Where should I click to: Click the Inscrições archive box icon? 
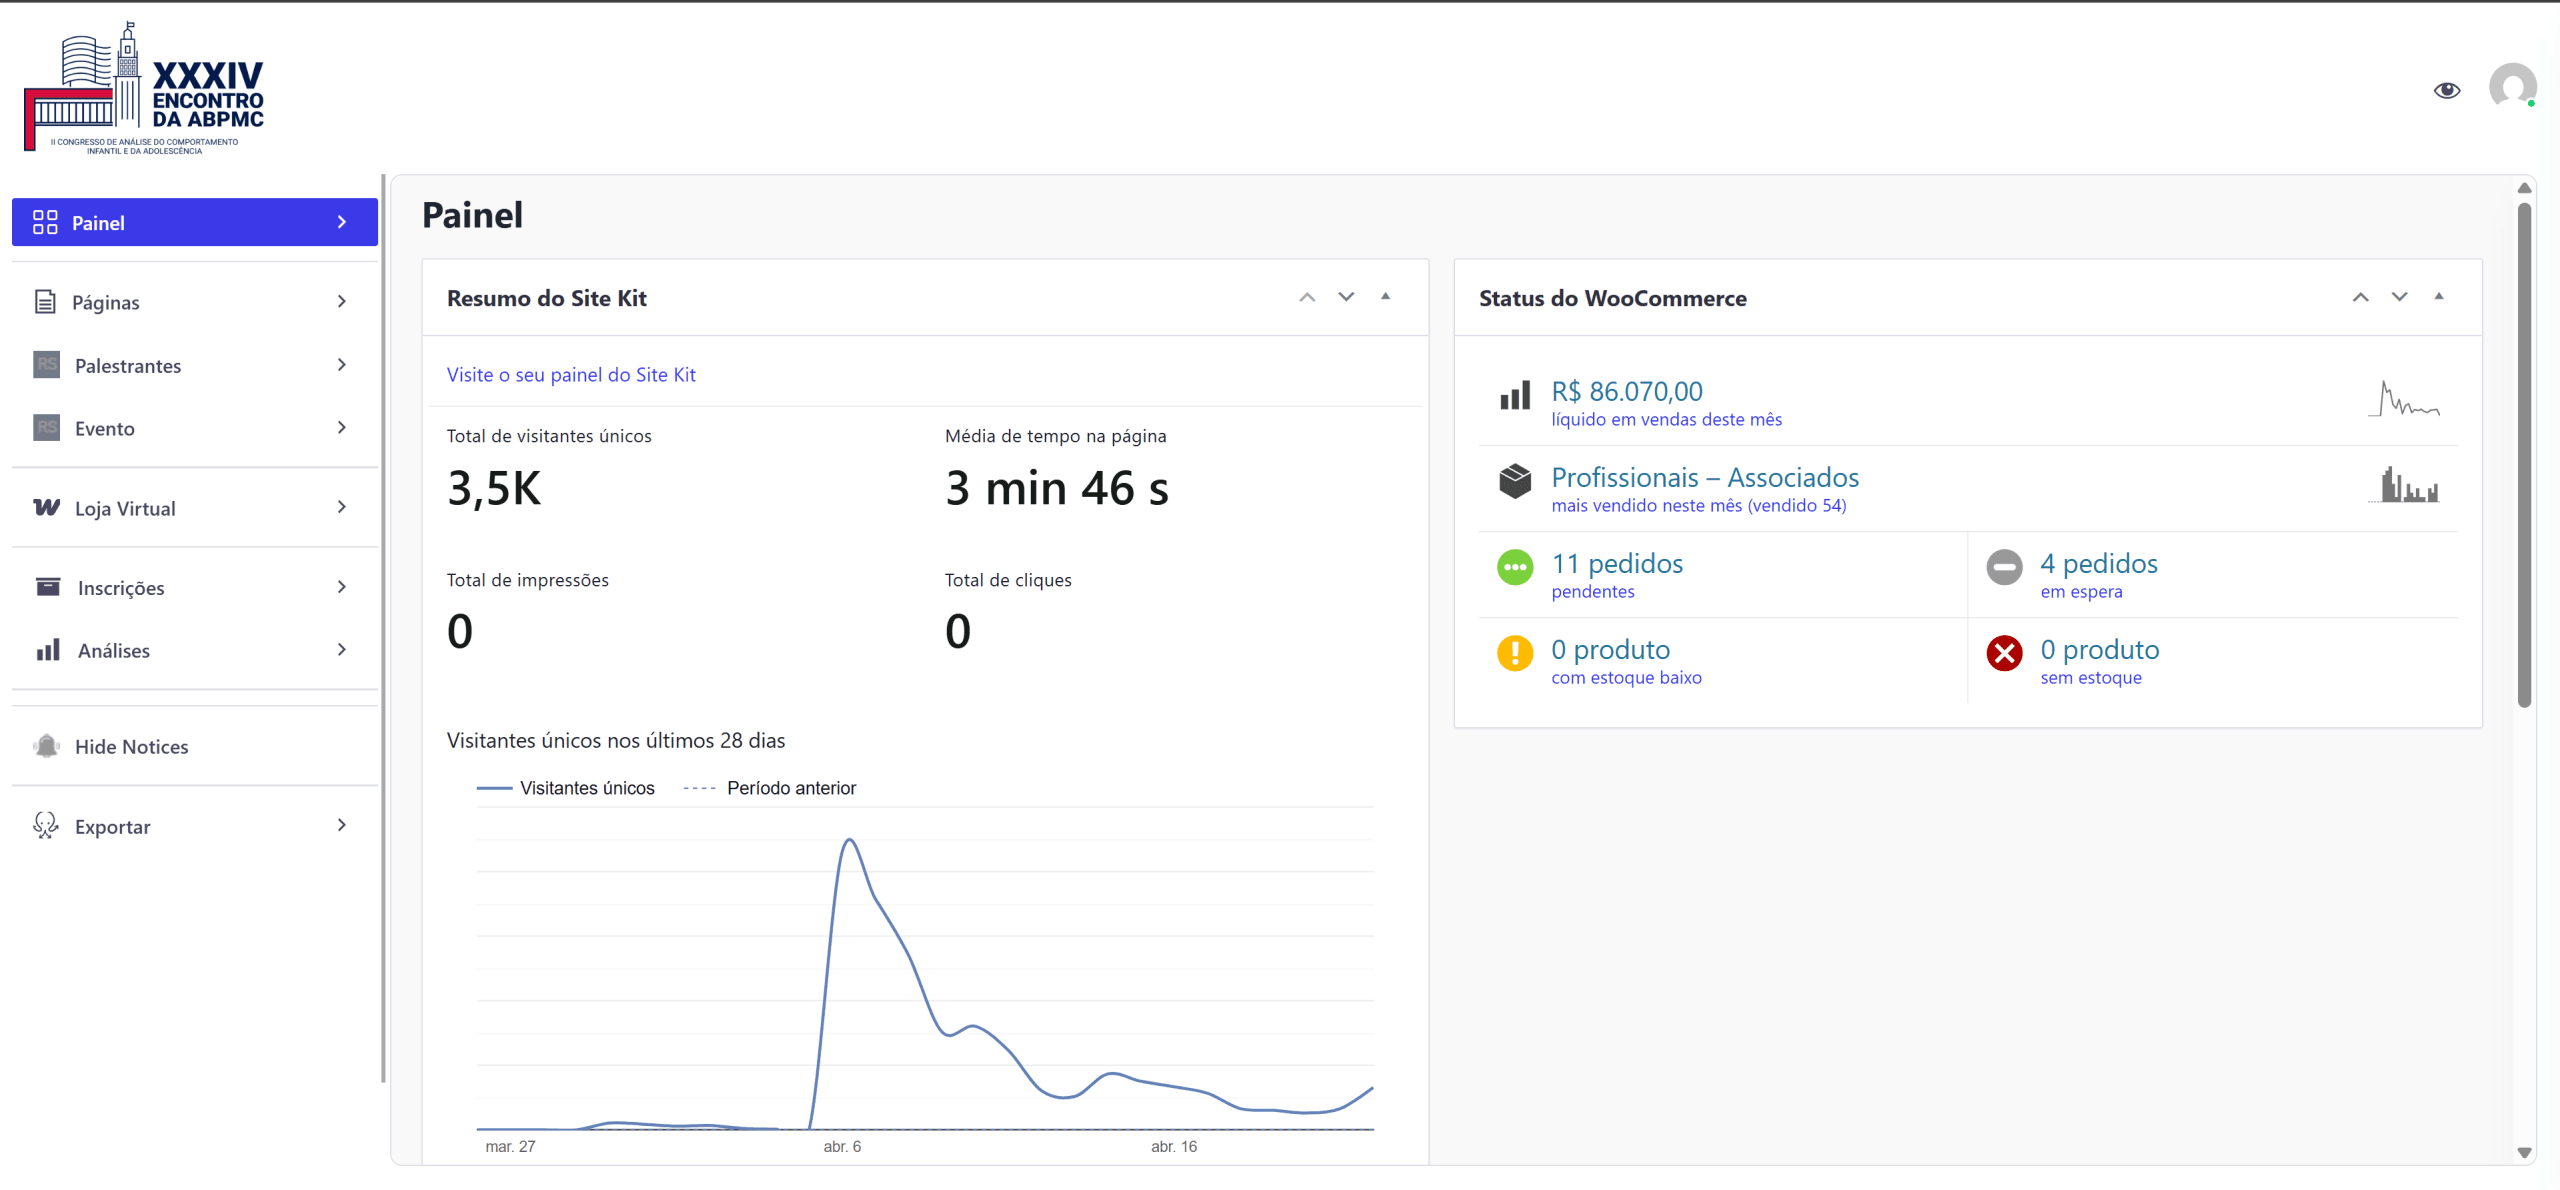[x=47, y=587]
